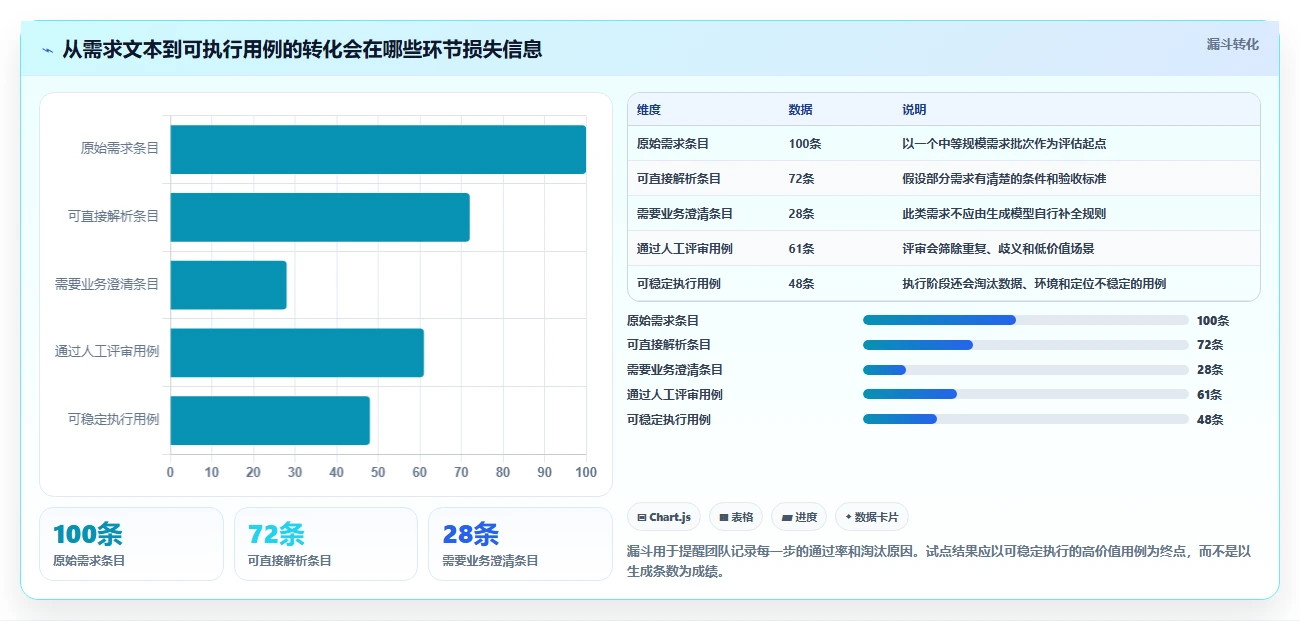Click the footer note starting with 漏斗用于提醒团队
This screenshot has width=1300, height=621.
point(939,561)
